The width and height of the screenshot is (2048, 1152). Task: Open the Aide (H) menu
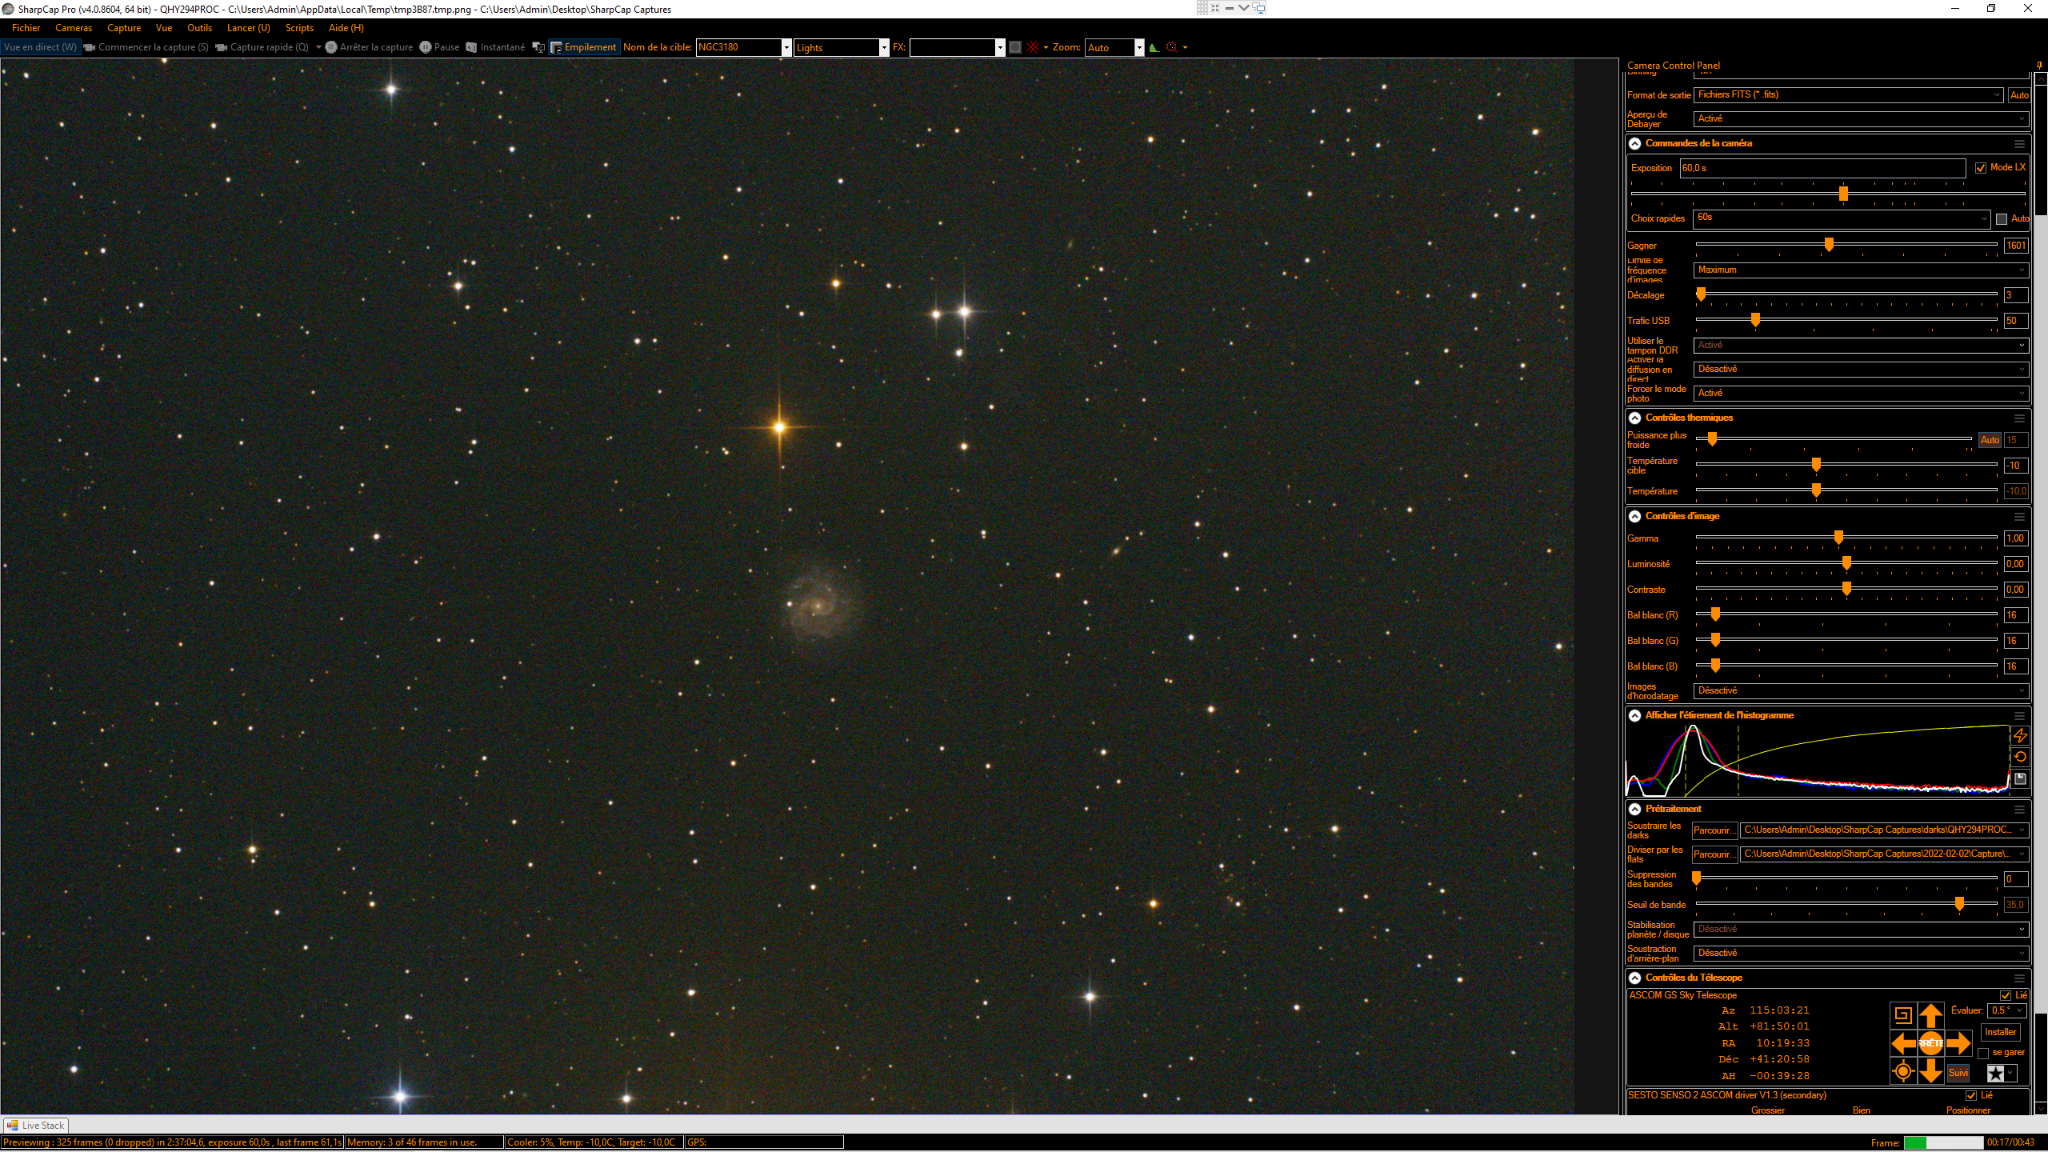[346, 28]
